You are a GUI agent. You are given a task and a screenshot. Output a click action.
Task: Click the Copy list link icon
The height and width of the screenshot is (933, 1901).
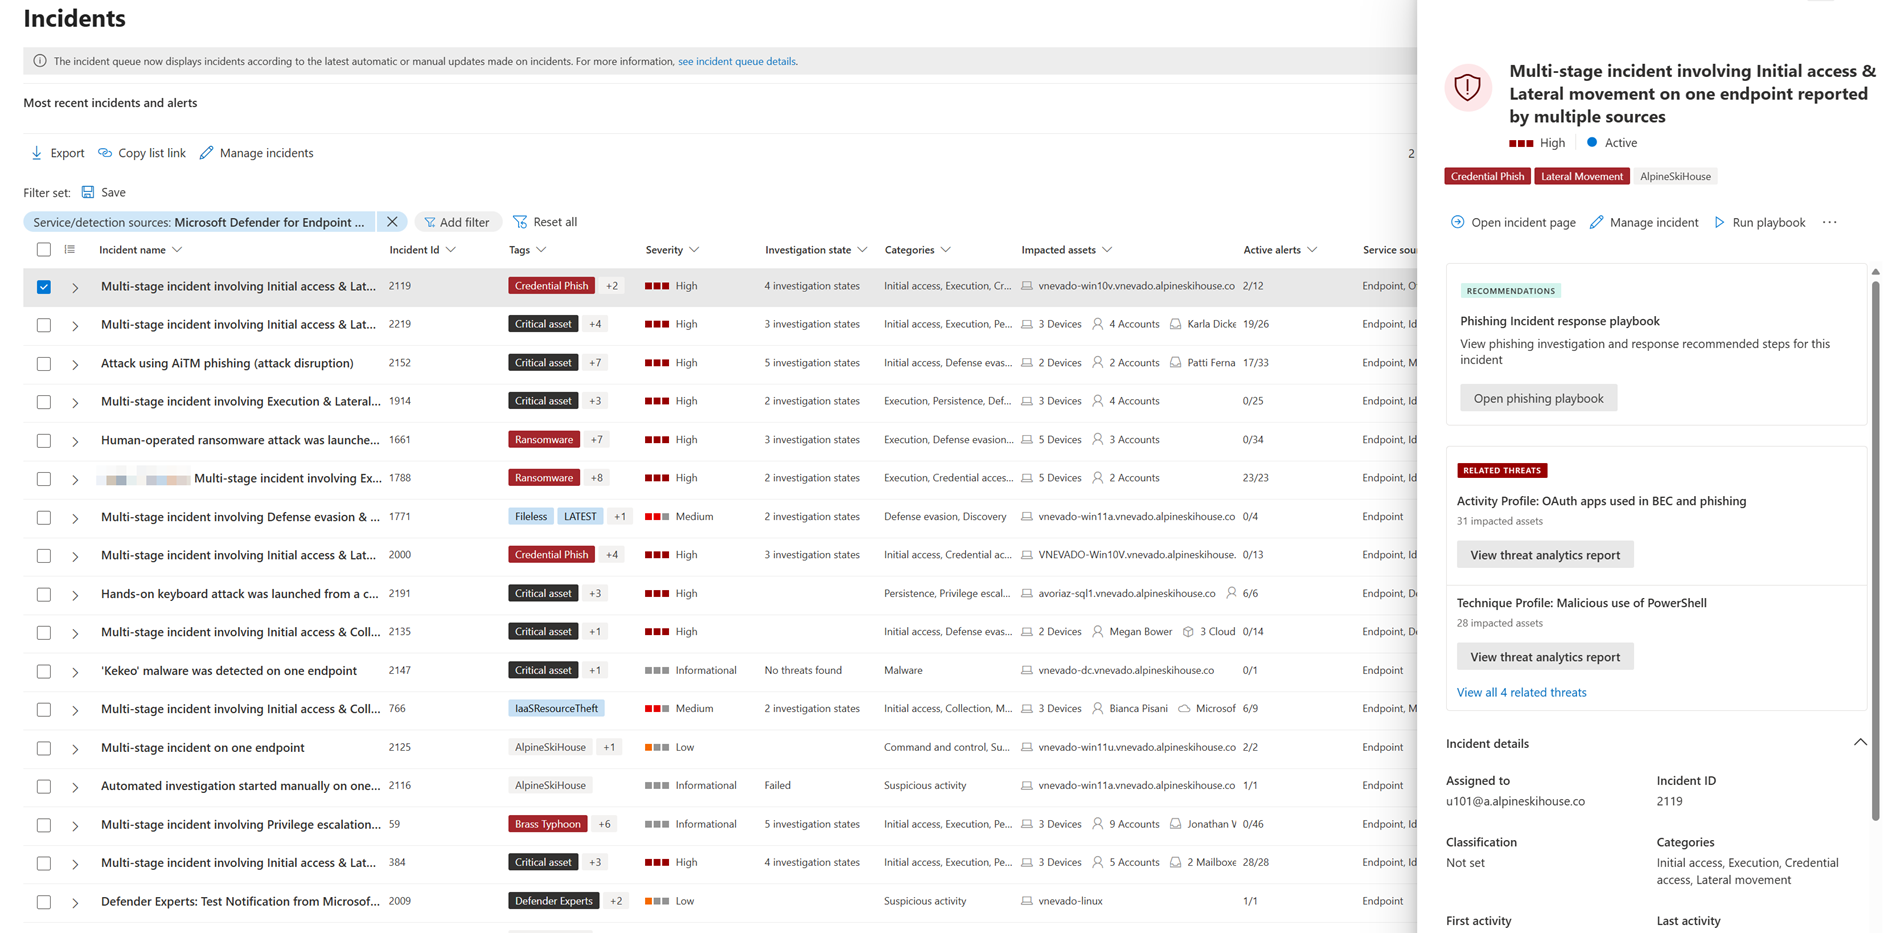105,153
